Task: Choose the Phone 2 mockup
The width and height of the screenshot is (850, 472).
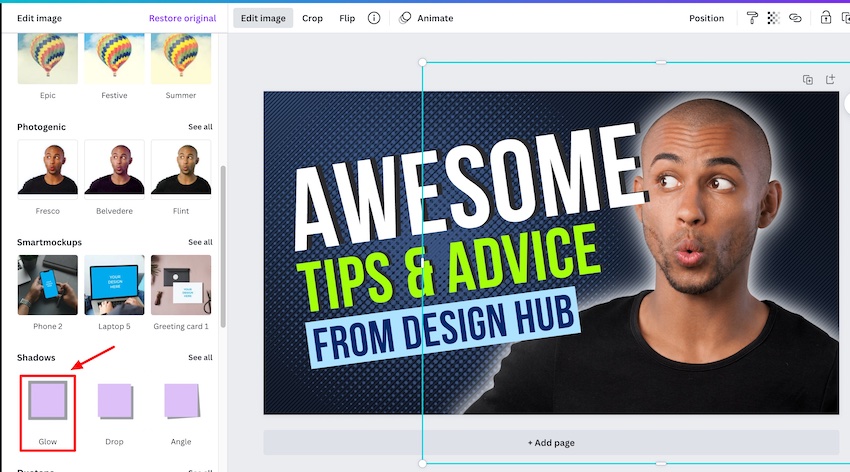Action: click(x=48, y=285)
